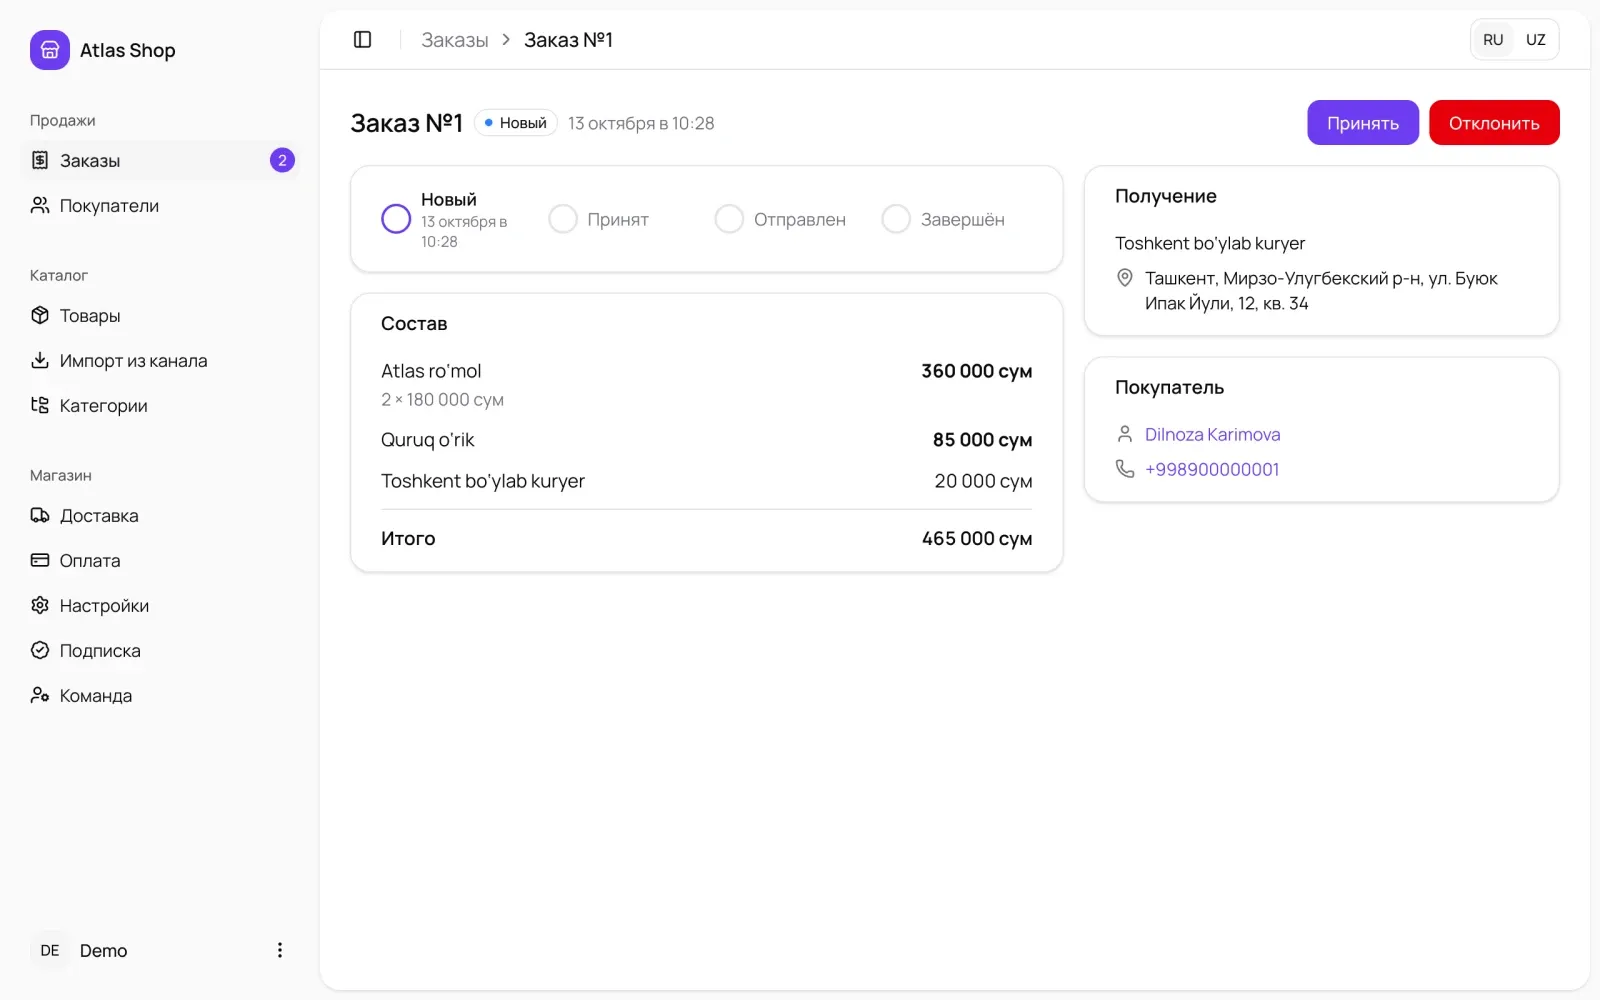Click the Atlas Shop logo icon
Viewport: 1600px width, 1000px height.
pos(50,50)
